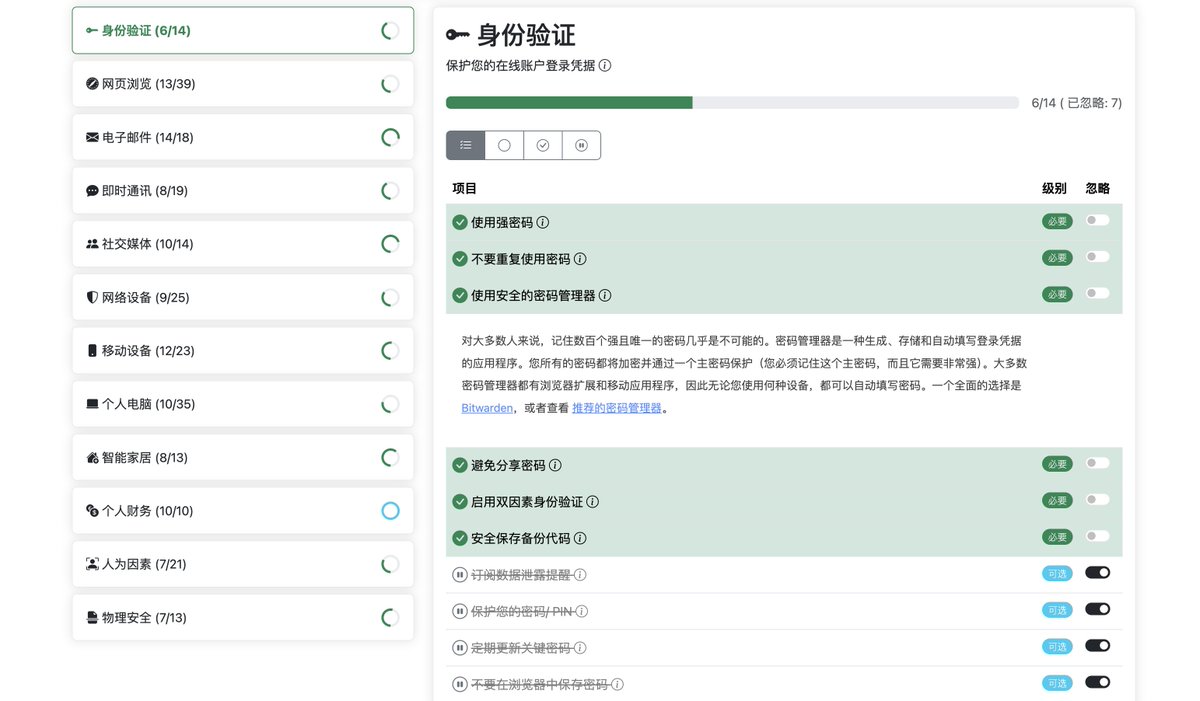Viewport: 1200px width, 701px height.
Task: Toggle ignore switch for 避免分享密码
Action: click(x=1097, y=463)
